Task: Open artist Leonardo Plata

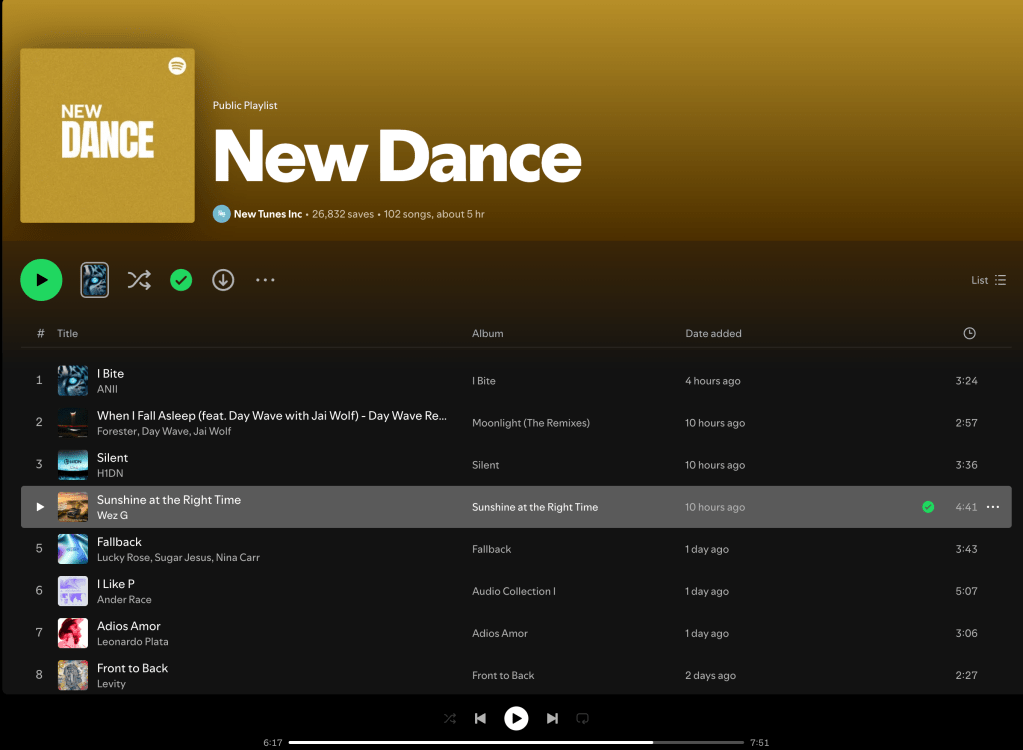Action: pos(132,642)
